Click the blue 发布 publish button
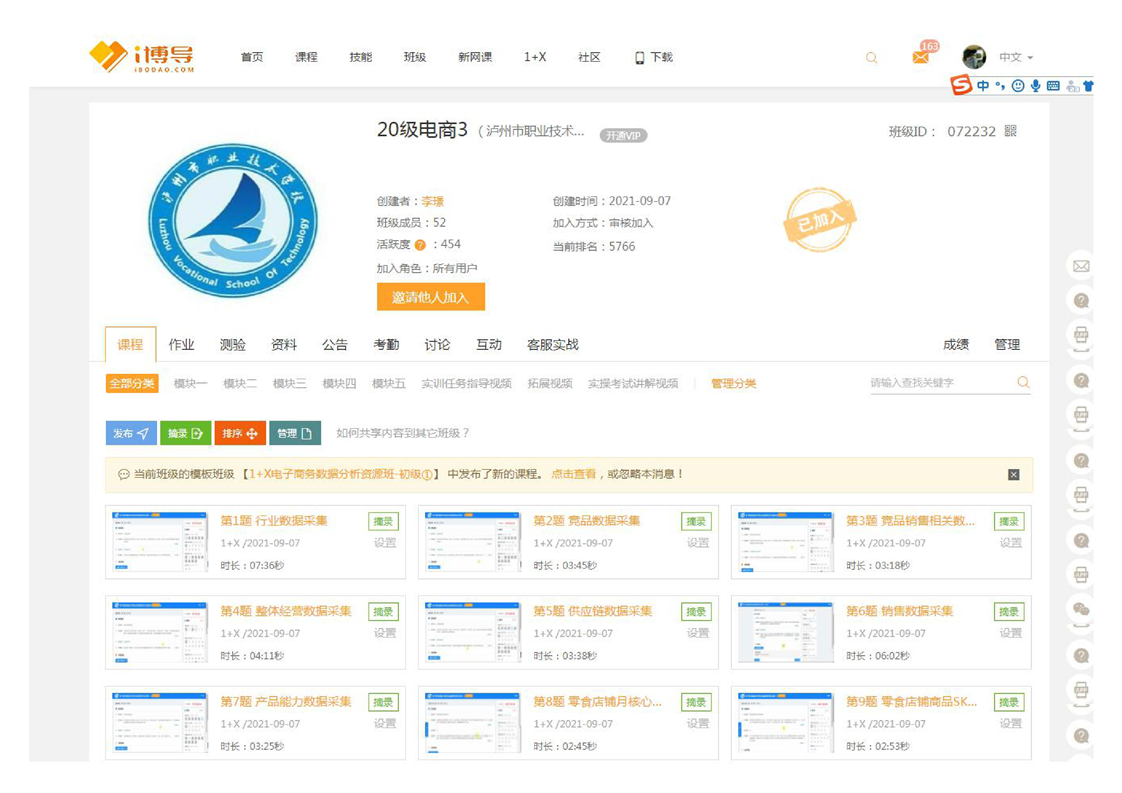The image size is (1122, 793). pyautogui.click(x=131, y=433)
